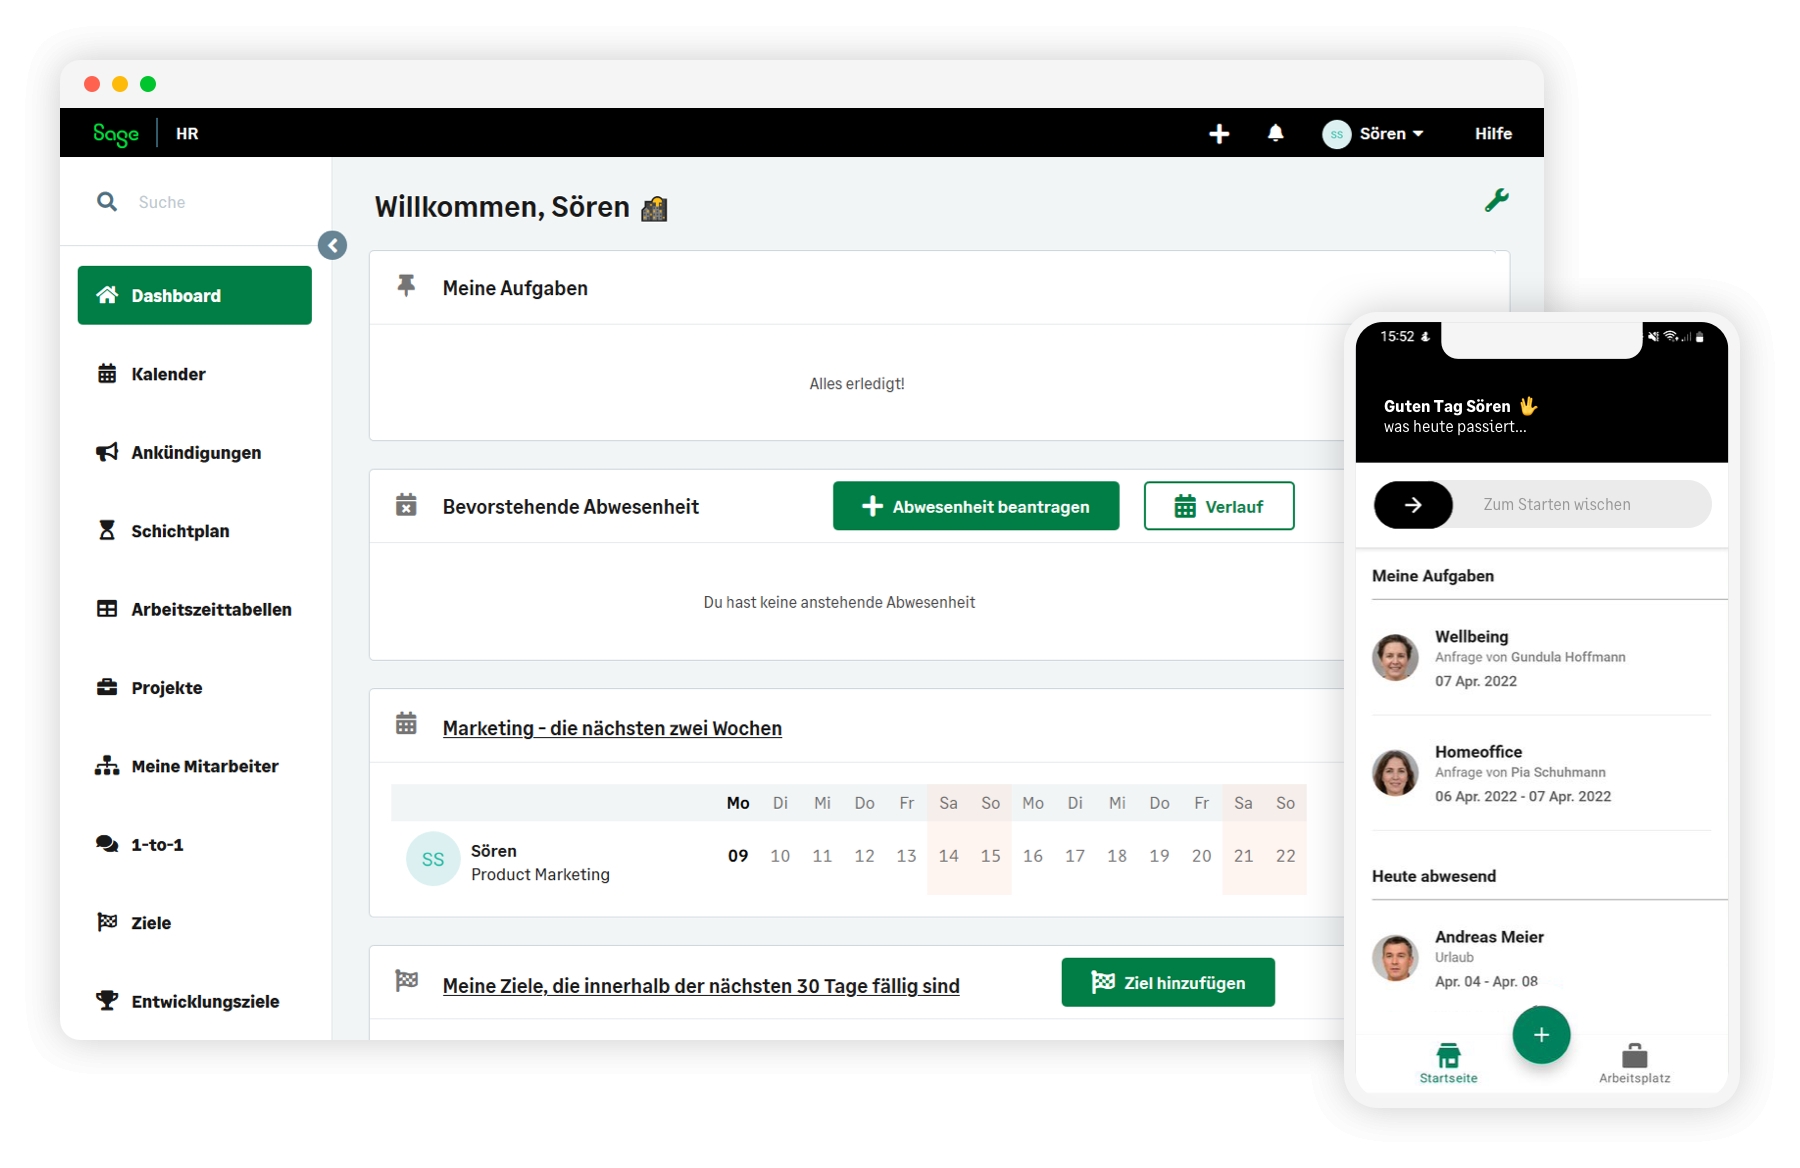Open Ankündigungen megaphone item
The height and width of the screenshot is (1168, 1800).
[195, 453]
